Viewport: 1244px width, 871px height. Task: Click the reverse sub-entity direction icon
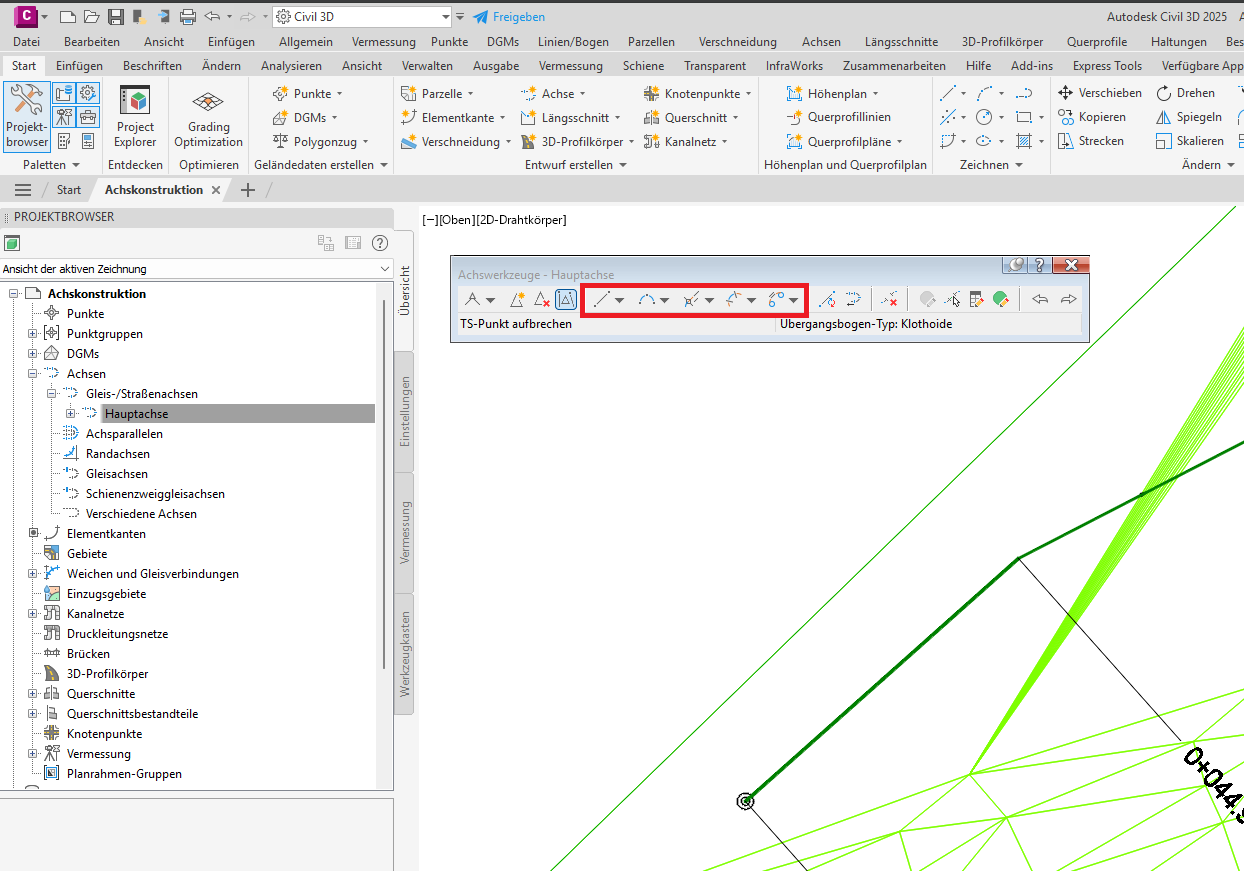[853, 299]
